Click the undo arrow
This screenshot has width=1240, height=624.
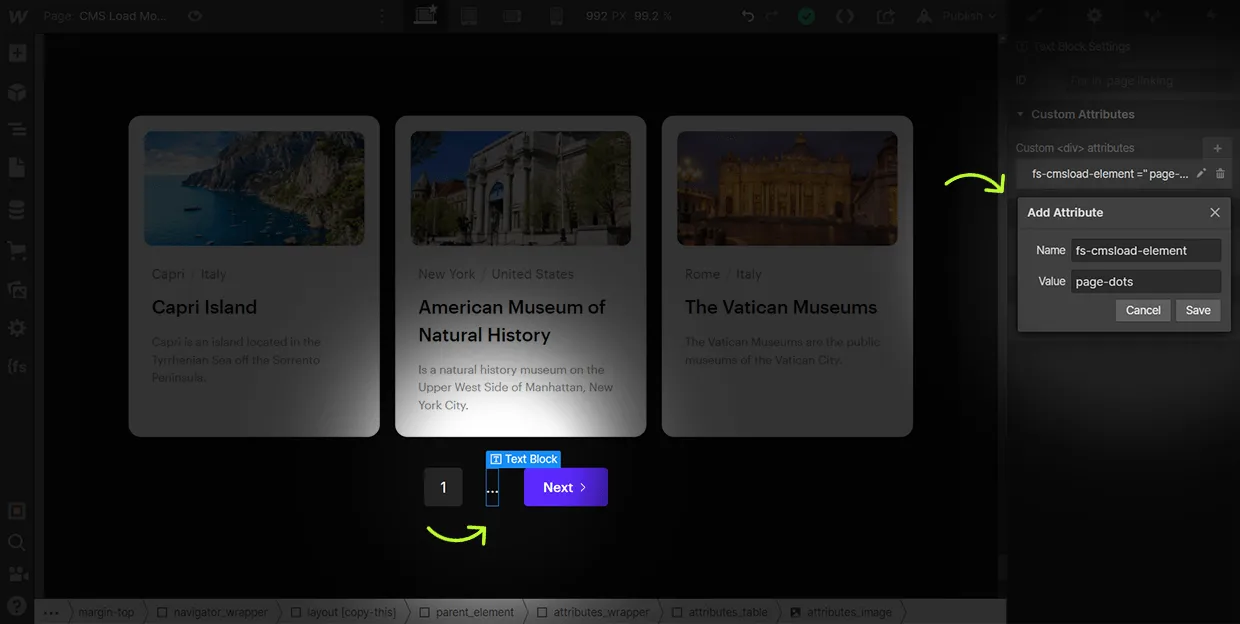point(748,16)
